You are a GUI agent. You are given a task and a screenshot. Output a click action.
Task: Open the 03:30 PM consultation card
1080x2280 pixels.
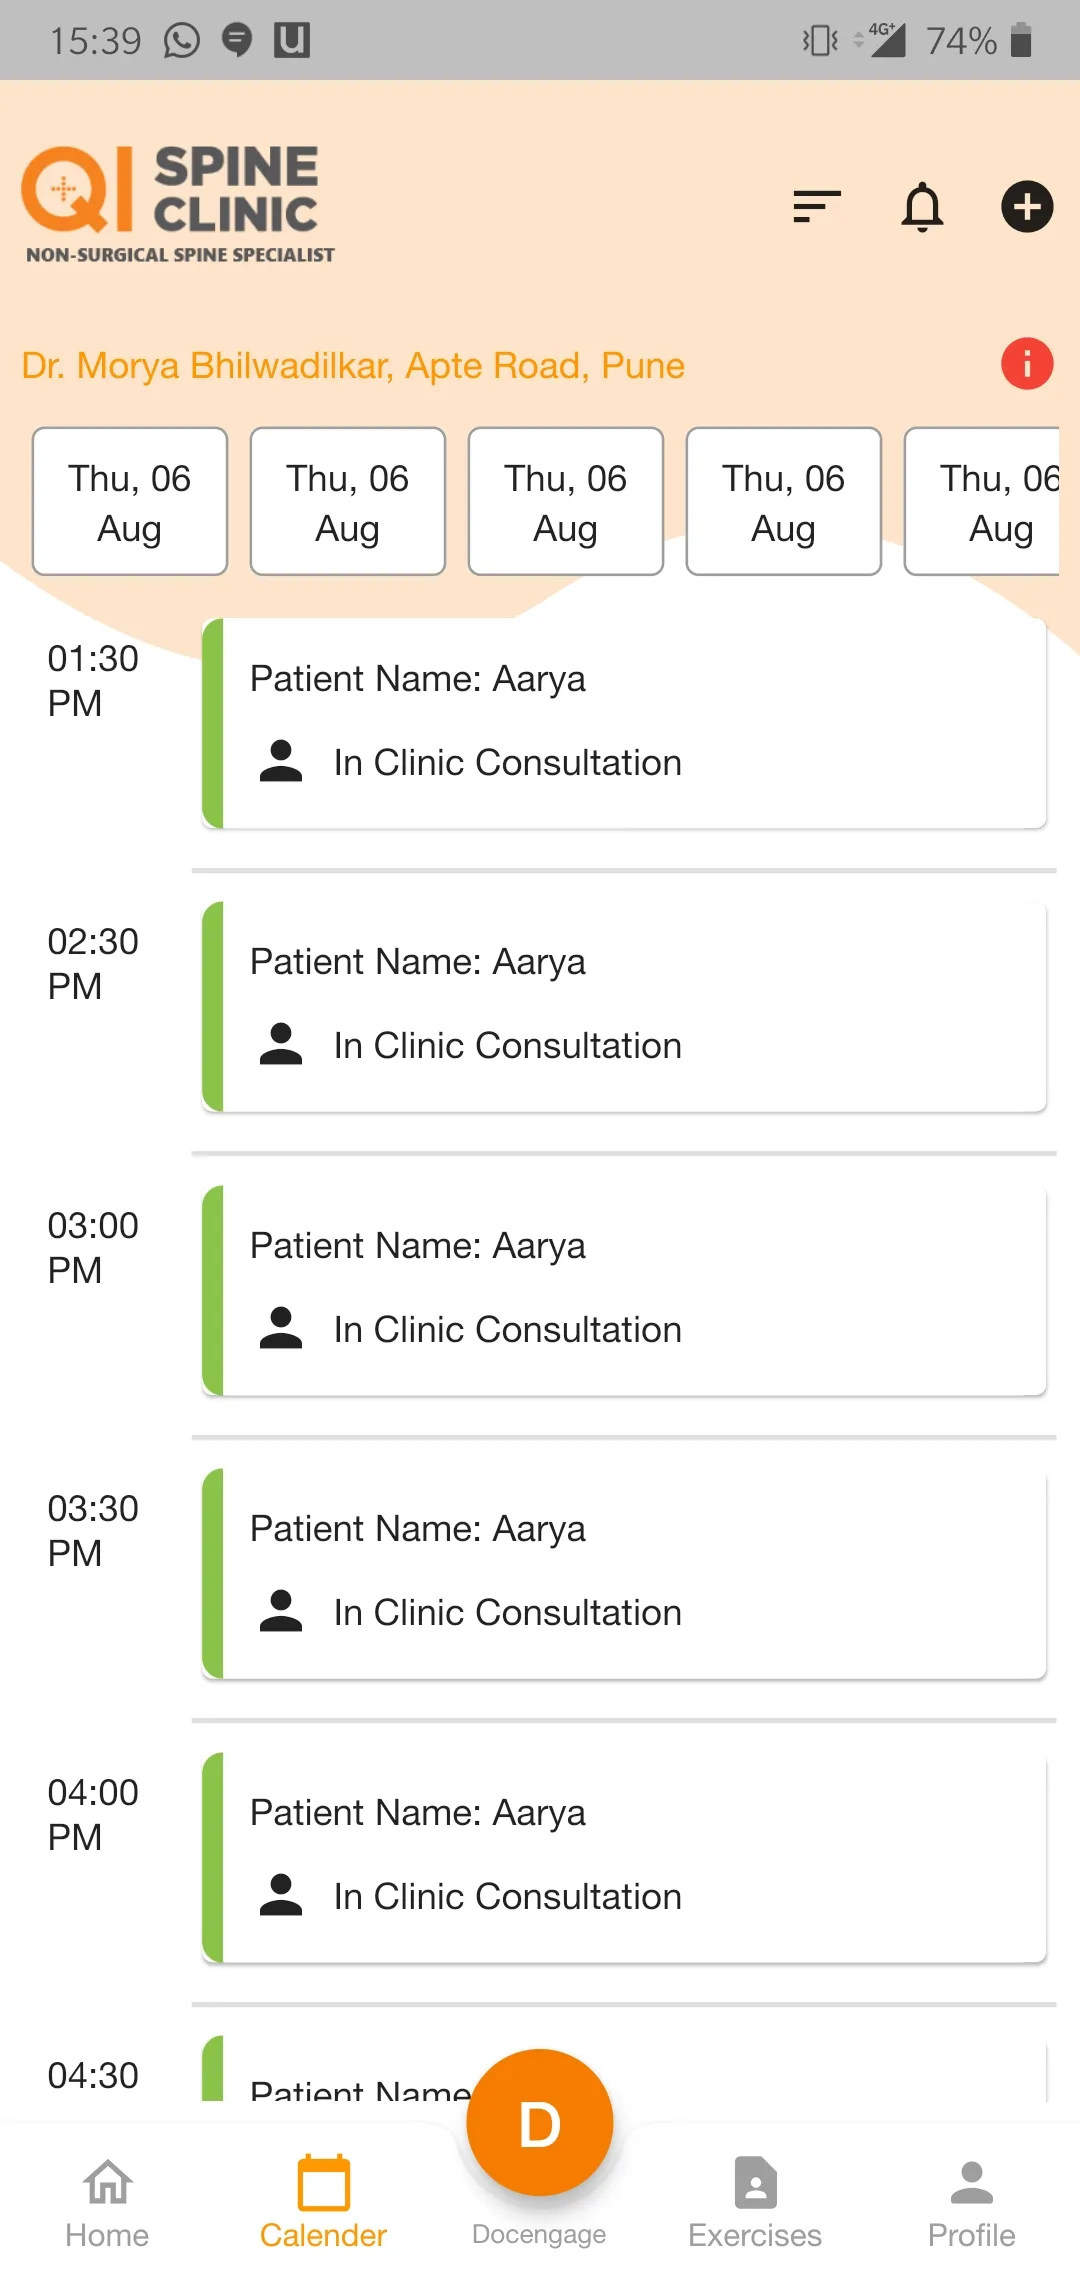coord(624,1573)
